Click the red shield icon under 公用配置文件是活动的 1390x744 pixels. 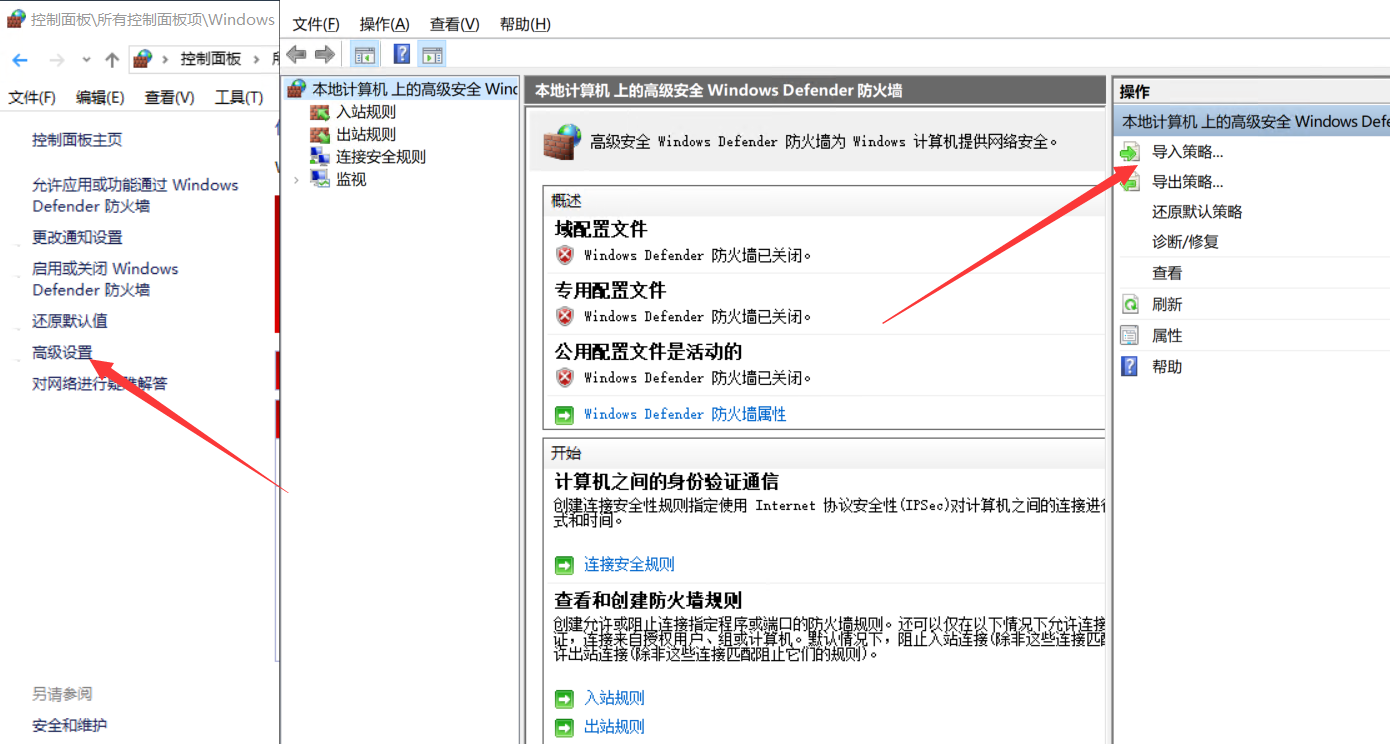(x=565, y=377)
